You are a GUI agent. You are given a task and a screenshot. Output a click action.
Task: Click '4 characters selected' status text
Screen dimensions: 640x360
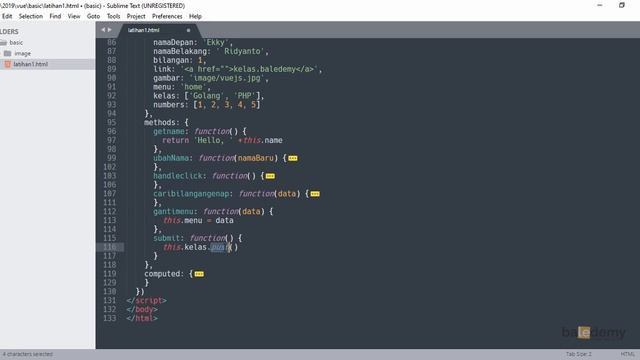pos(28,354)
